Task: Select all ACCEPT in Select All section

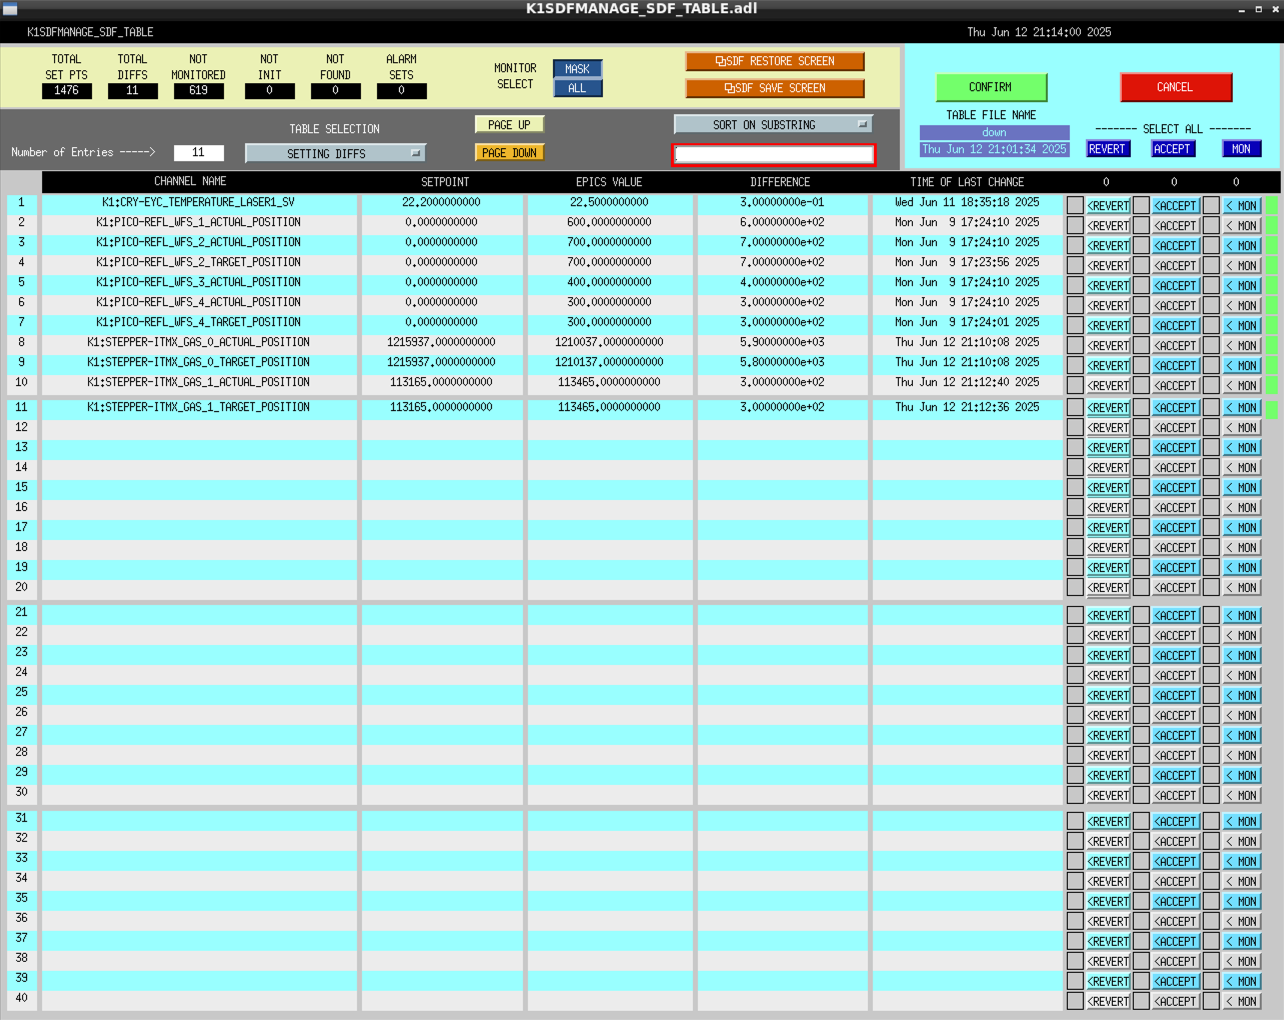Action: 1173,149
